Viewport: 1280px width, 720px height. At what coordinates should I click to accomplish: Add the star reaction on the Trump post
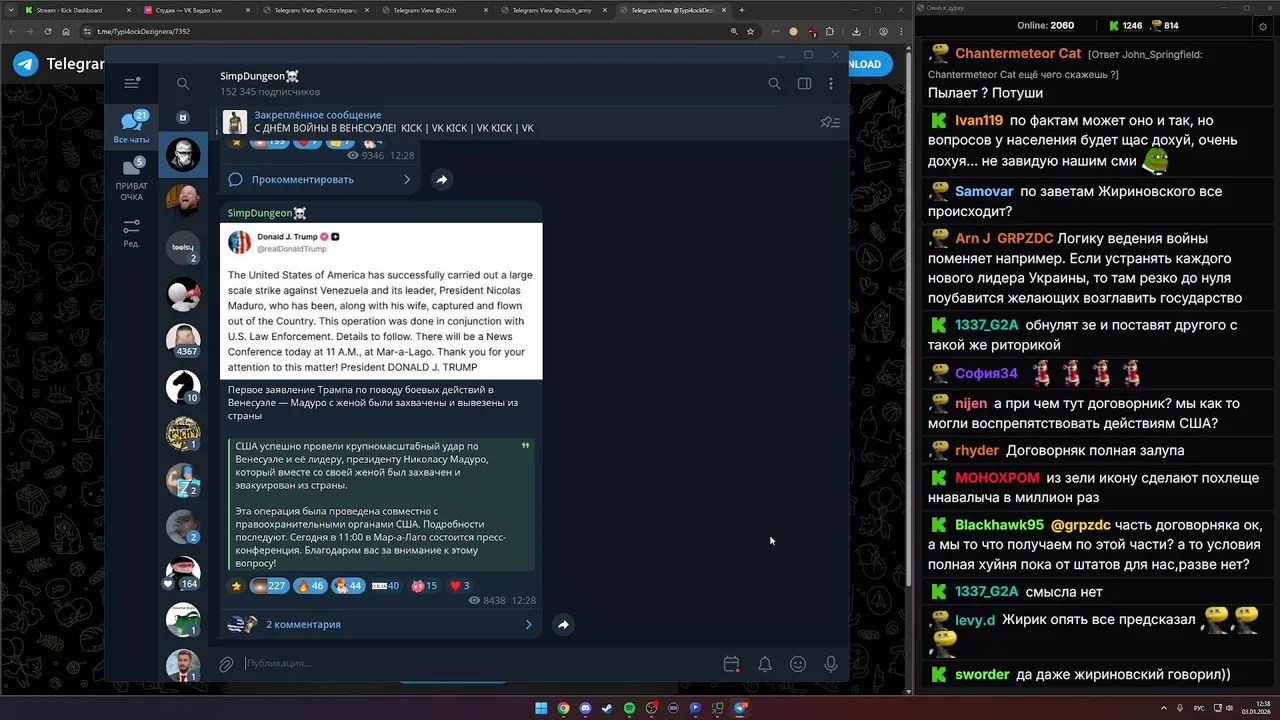(x=236, y=586)
